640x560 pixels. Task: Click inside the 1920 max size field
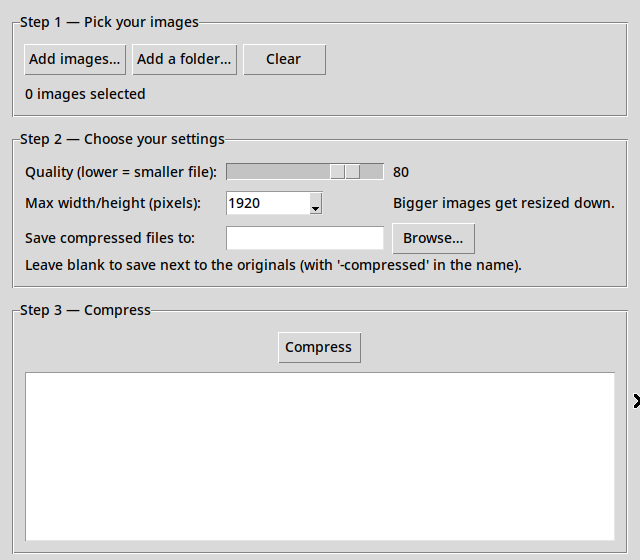click(x=268, y=203)
